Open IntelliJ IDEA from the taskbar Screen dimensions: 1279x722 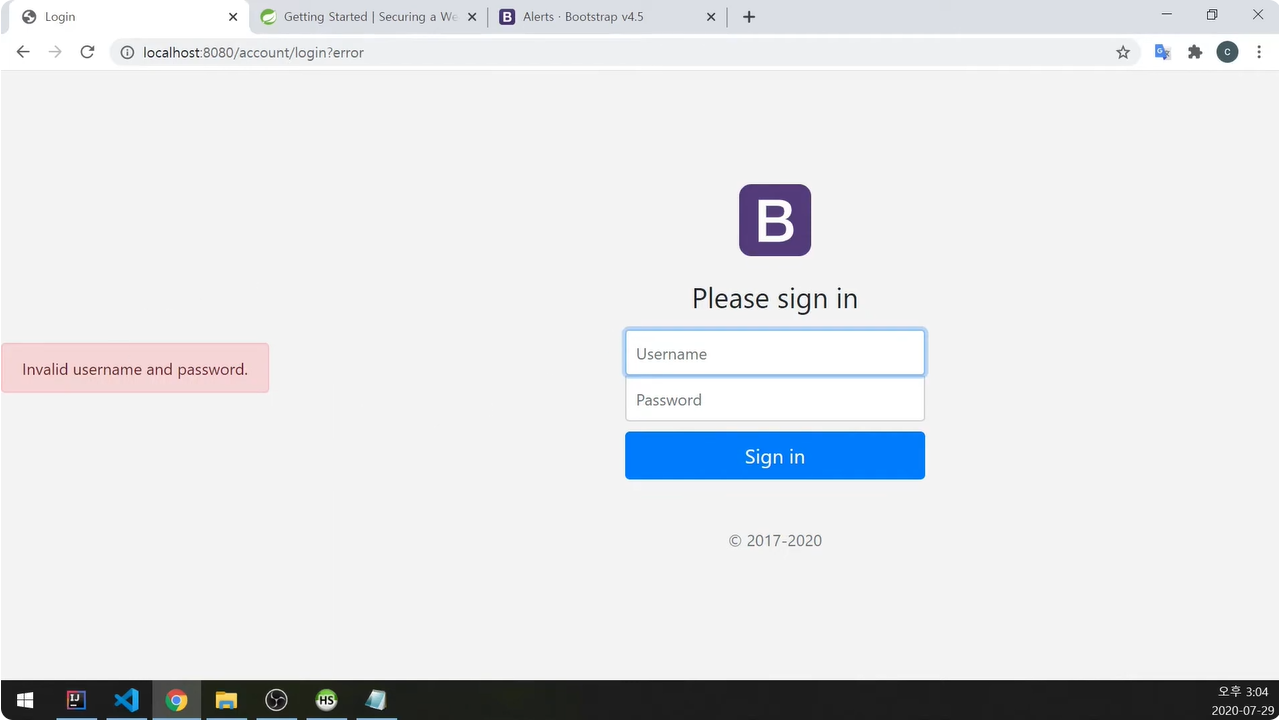[76, 700]
